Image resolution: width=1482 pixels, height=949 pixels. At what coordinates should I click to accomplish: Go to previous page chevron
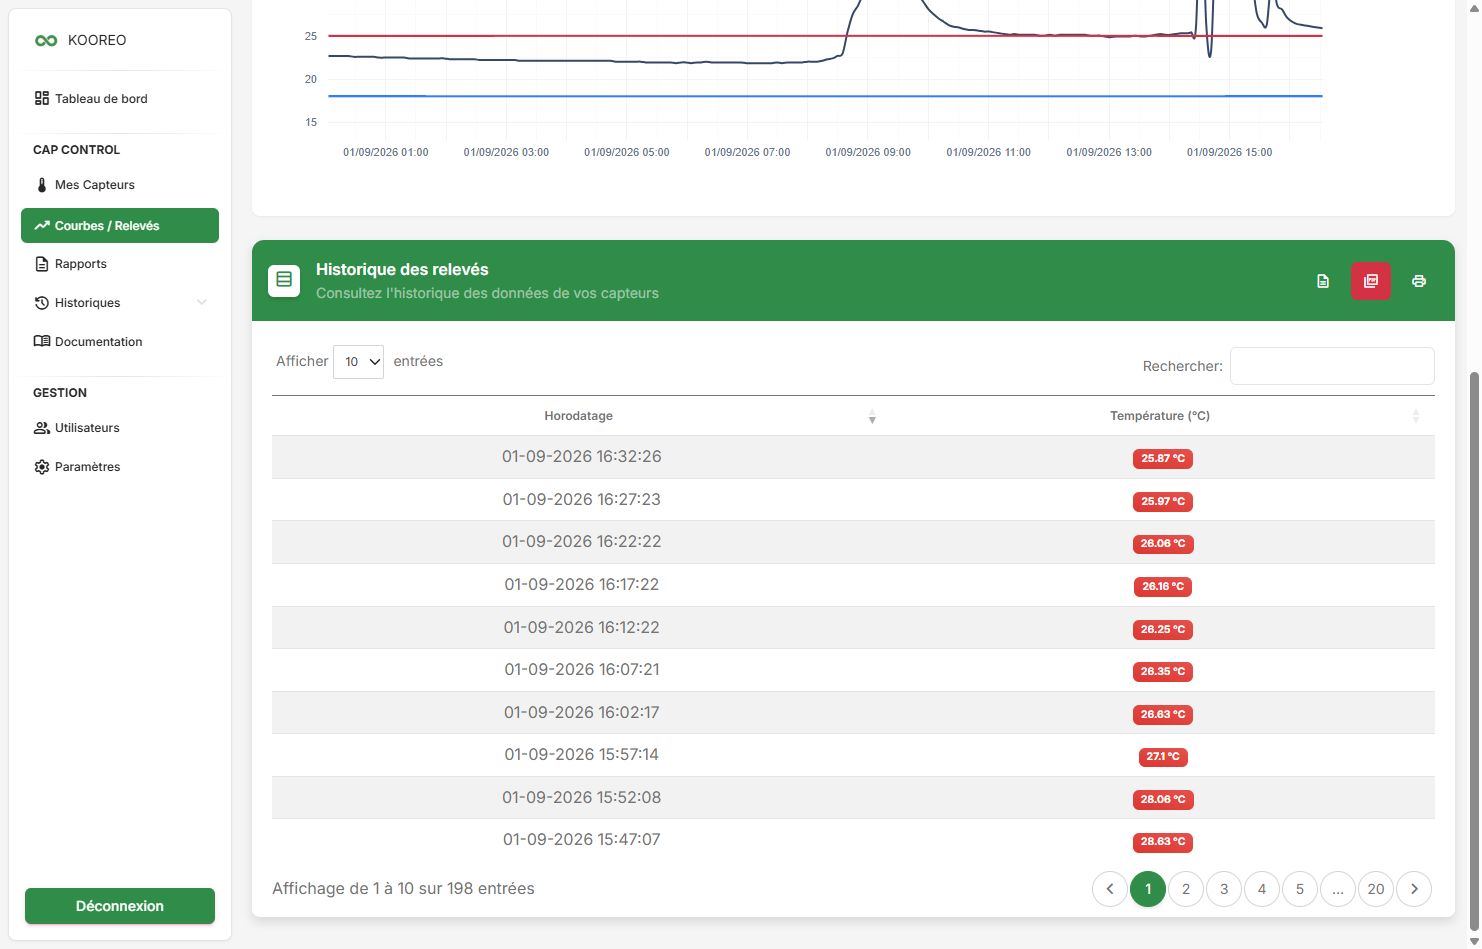click(x=1110, y=889)
